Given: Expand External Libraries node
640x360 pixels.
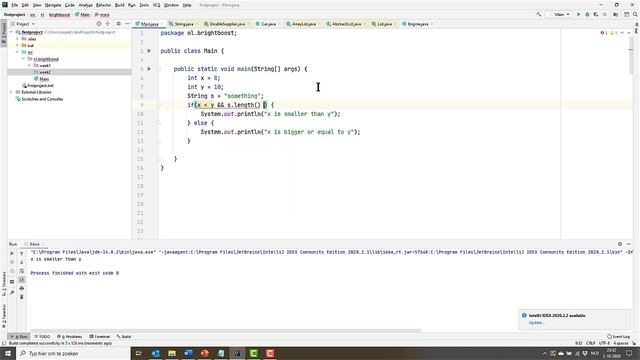Looking at the screenshot, I should [12, 92].
